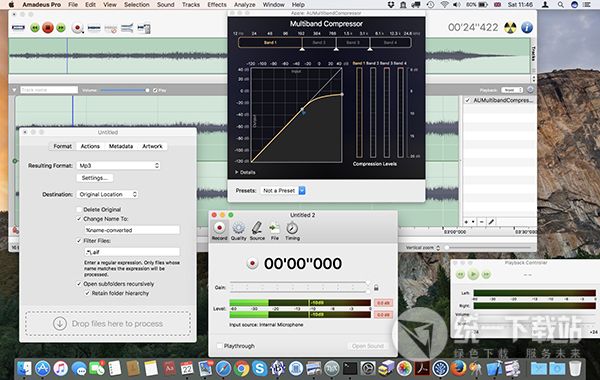The image size is (600, 380).
Task: Open Skype from the dock
Action: pos(259,368)
